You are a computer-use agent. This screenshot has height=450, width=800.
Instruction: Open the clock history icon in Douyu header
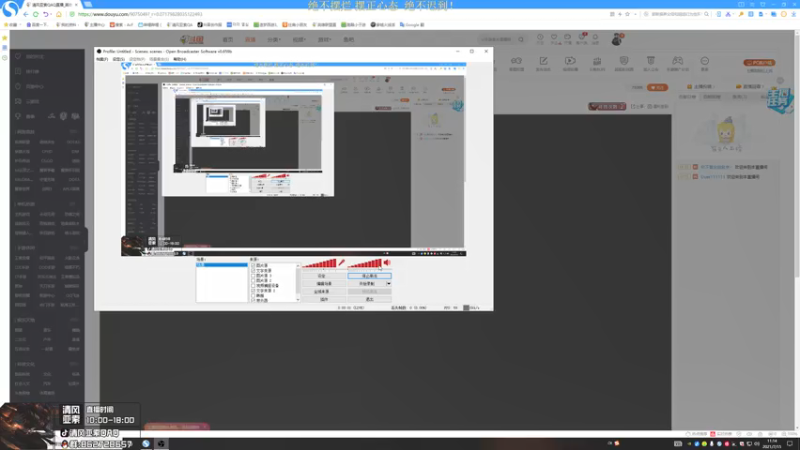(x=540, y=37)
